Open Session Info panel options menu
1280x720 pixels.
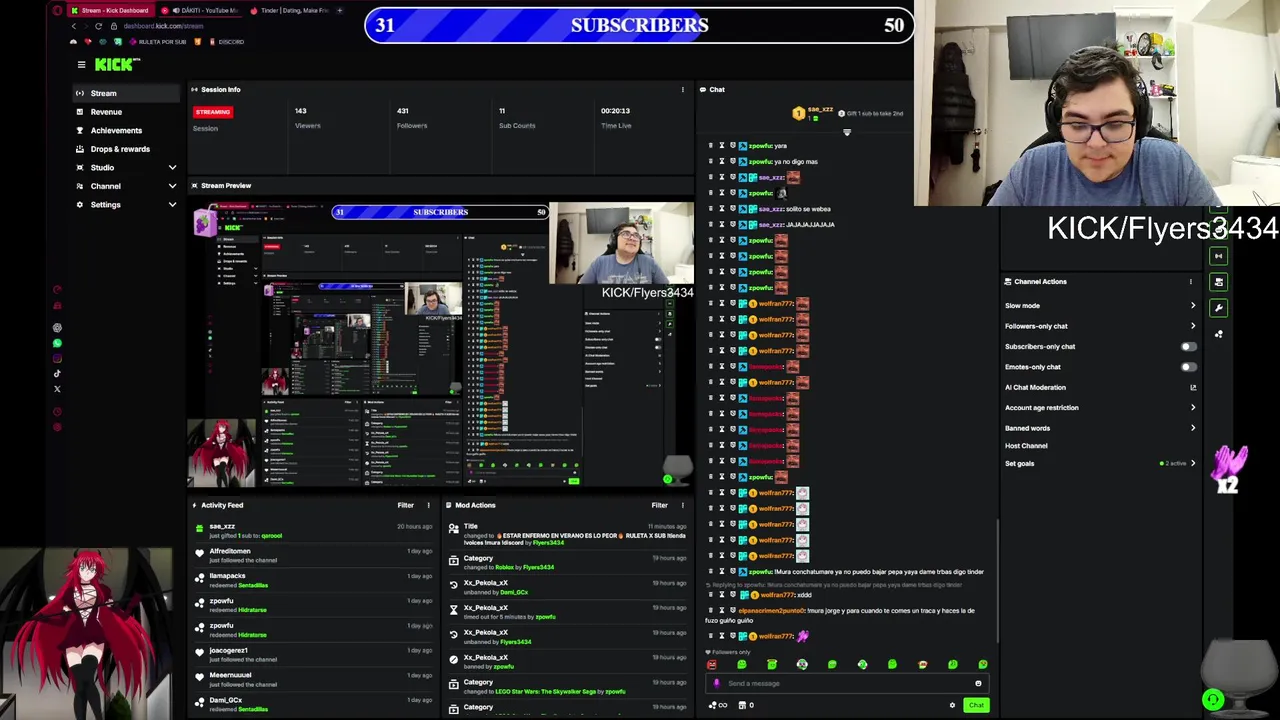683,90
